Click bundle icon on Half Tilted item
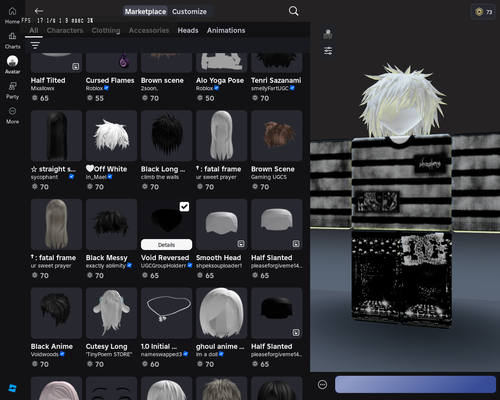This screenshot has width=500, height=400. coord(76,66)
